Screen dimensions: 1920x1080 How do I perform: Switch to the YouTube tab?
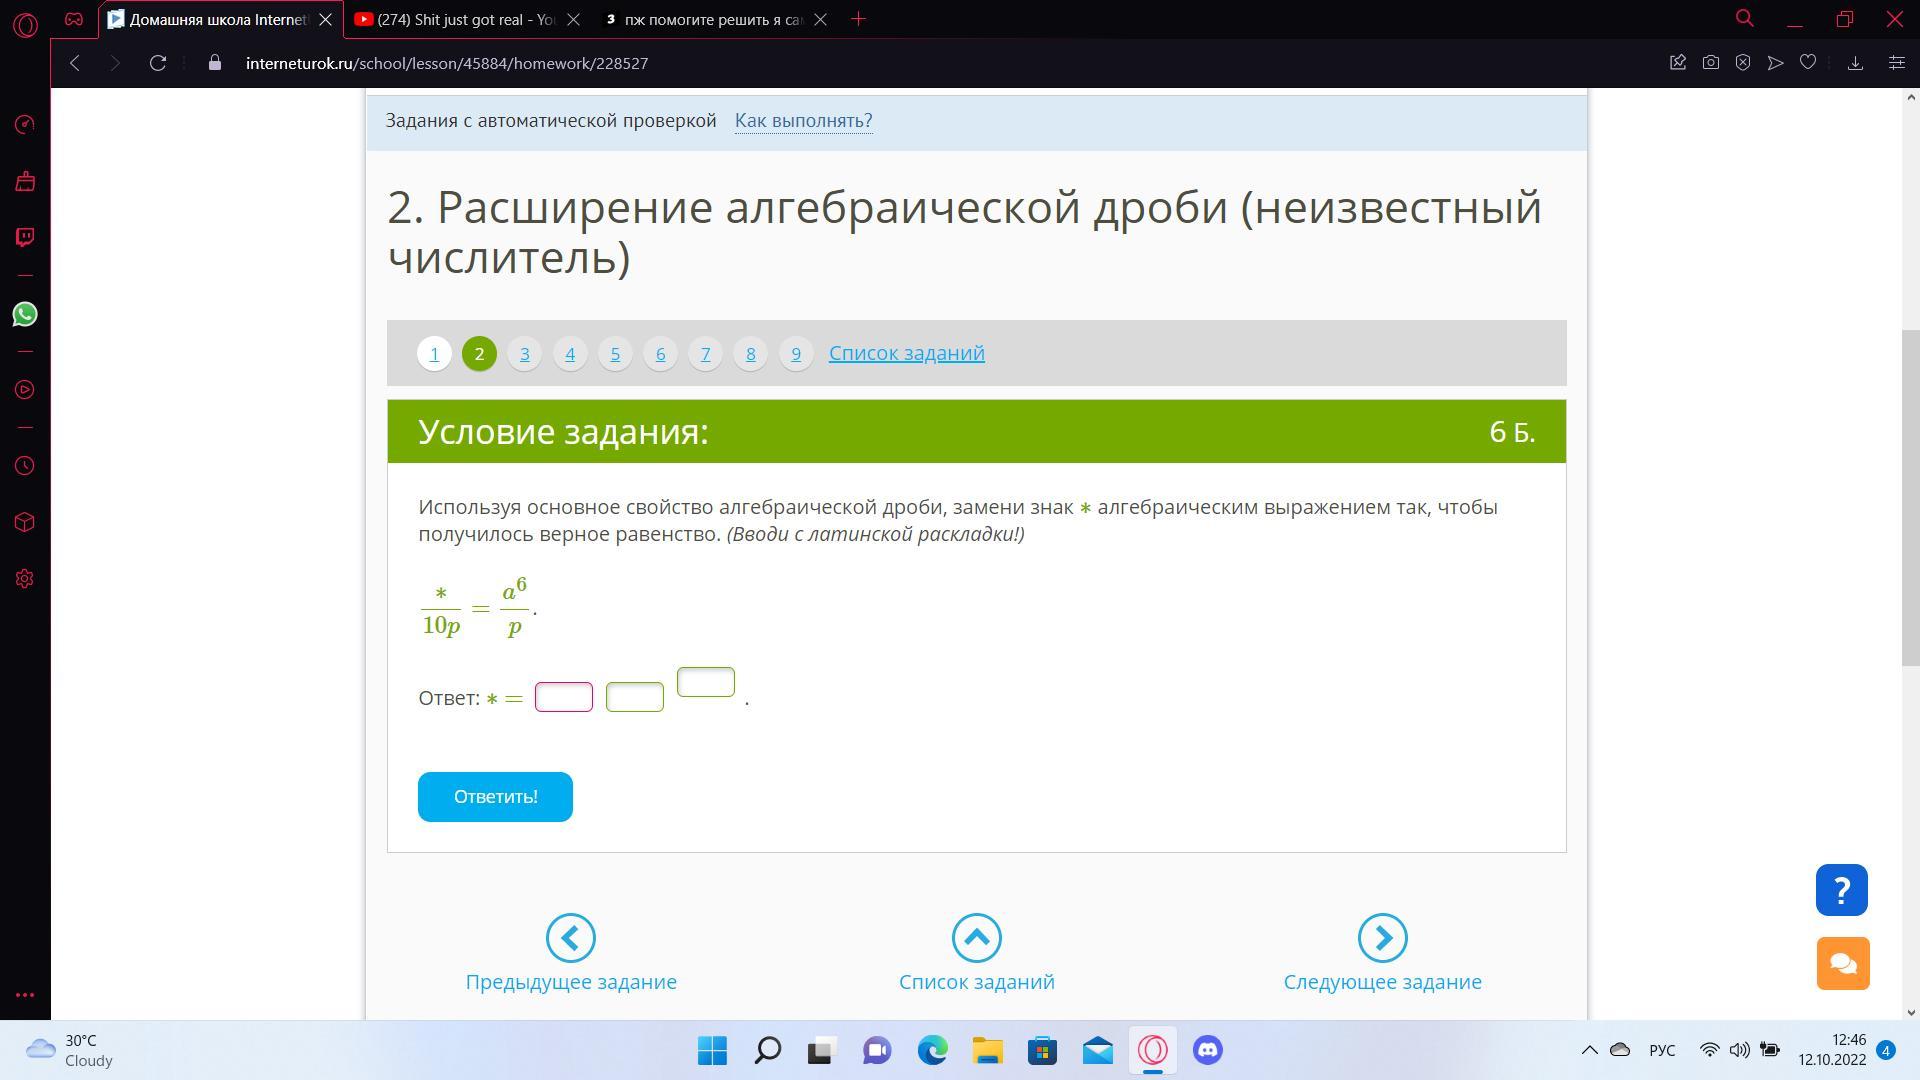[460, 19]
